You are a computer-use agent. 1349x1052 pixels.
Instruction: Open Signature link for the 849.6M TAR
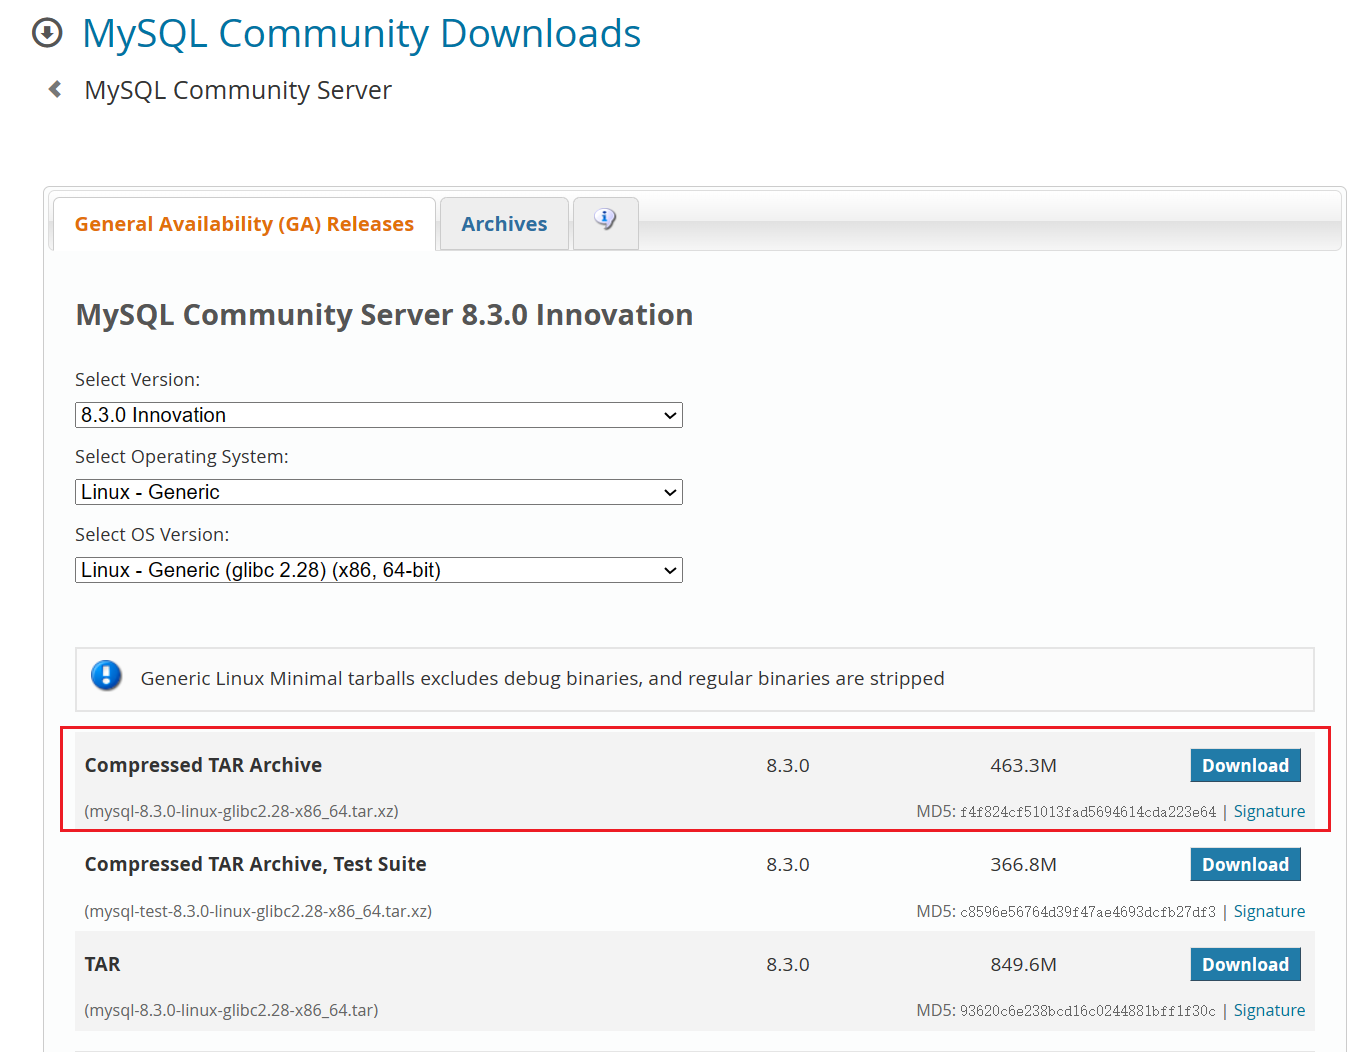pos(1269,1010)
